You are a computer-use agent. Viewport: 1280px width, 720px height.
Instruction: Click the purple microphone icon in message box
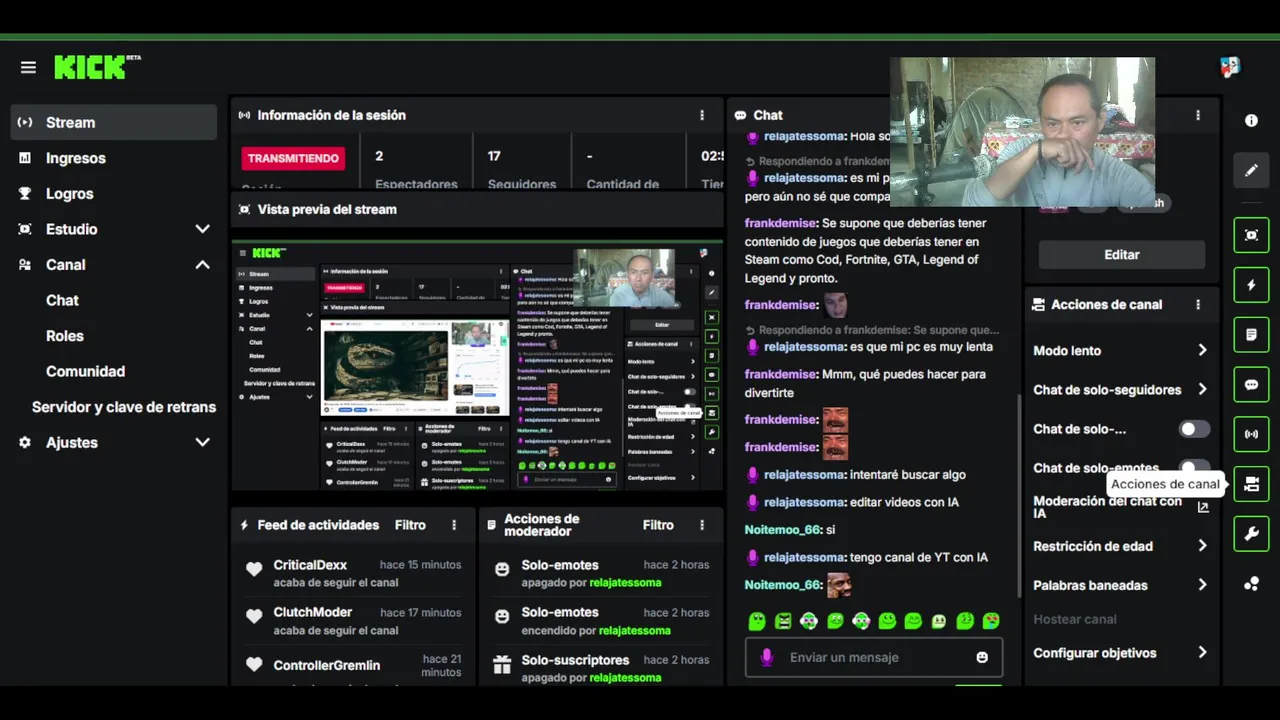tap(766, 657)
